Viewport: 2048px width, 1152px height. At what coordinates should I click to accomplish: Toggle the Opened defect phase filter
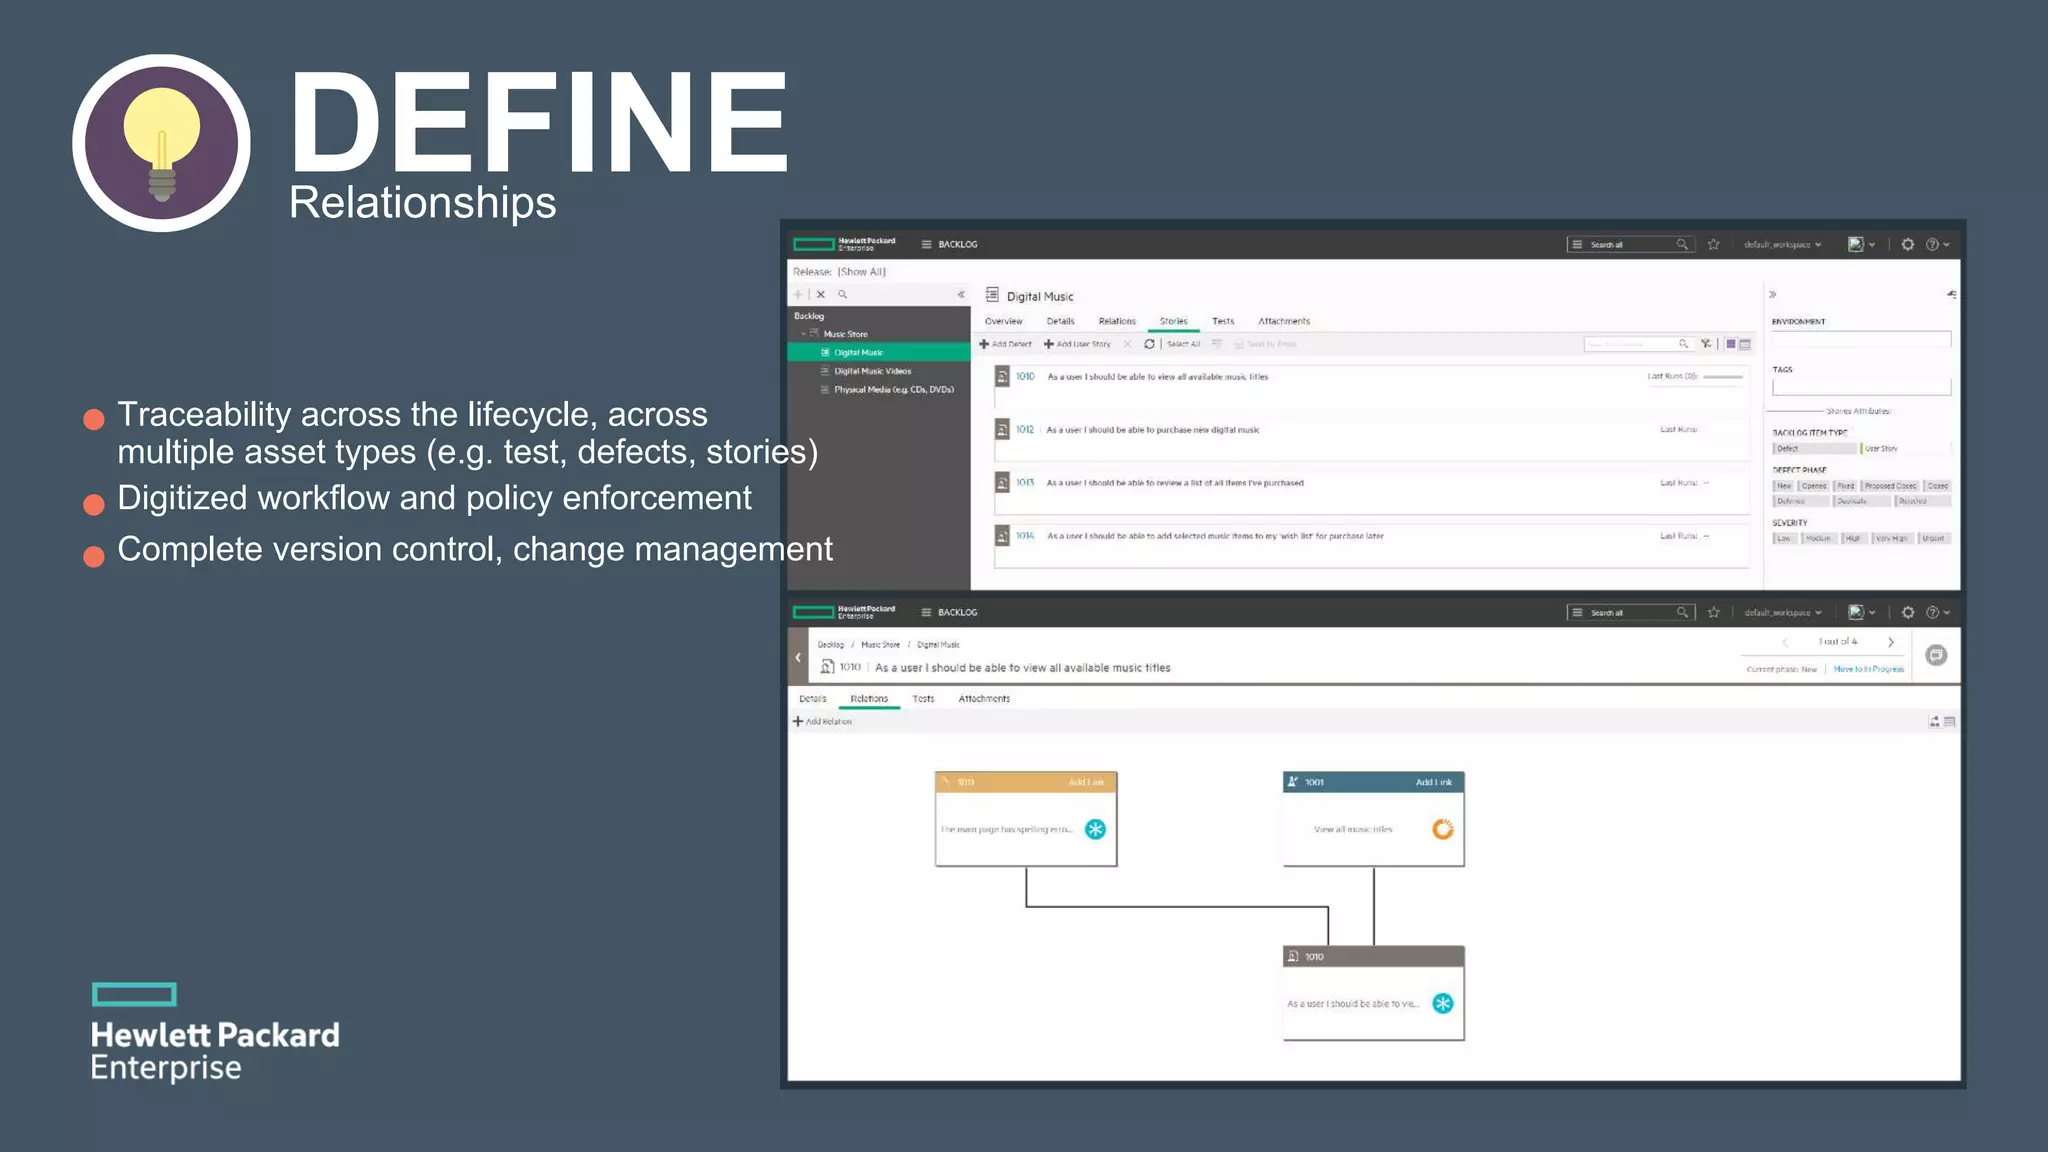[x=1814, y=486]
